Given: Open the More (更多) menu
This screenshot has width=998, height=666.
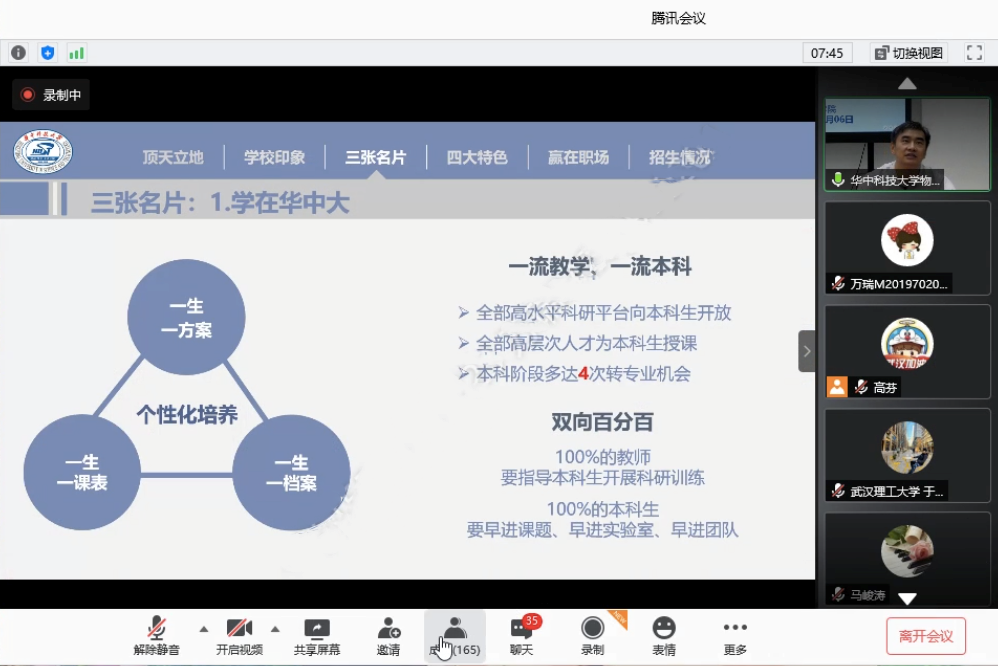Looking at the screenshot, I should point(735,636).
